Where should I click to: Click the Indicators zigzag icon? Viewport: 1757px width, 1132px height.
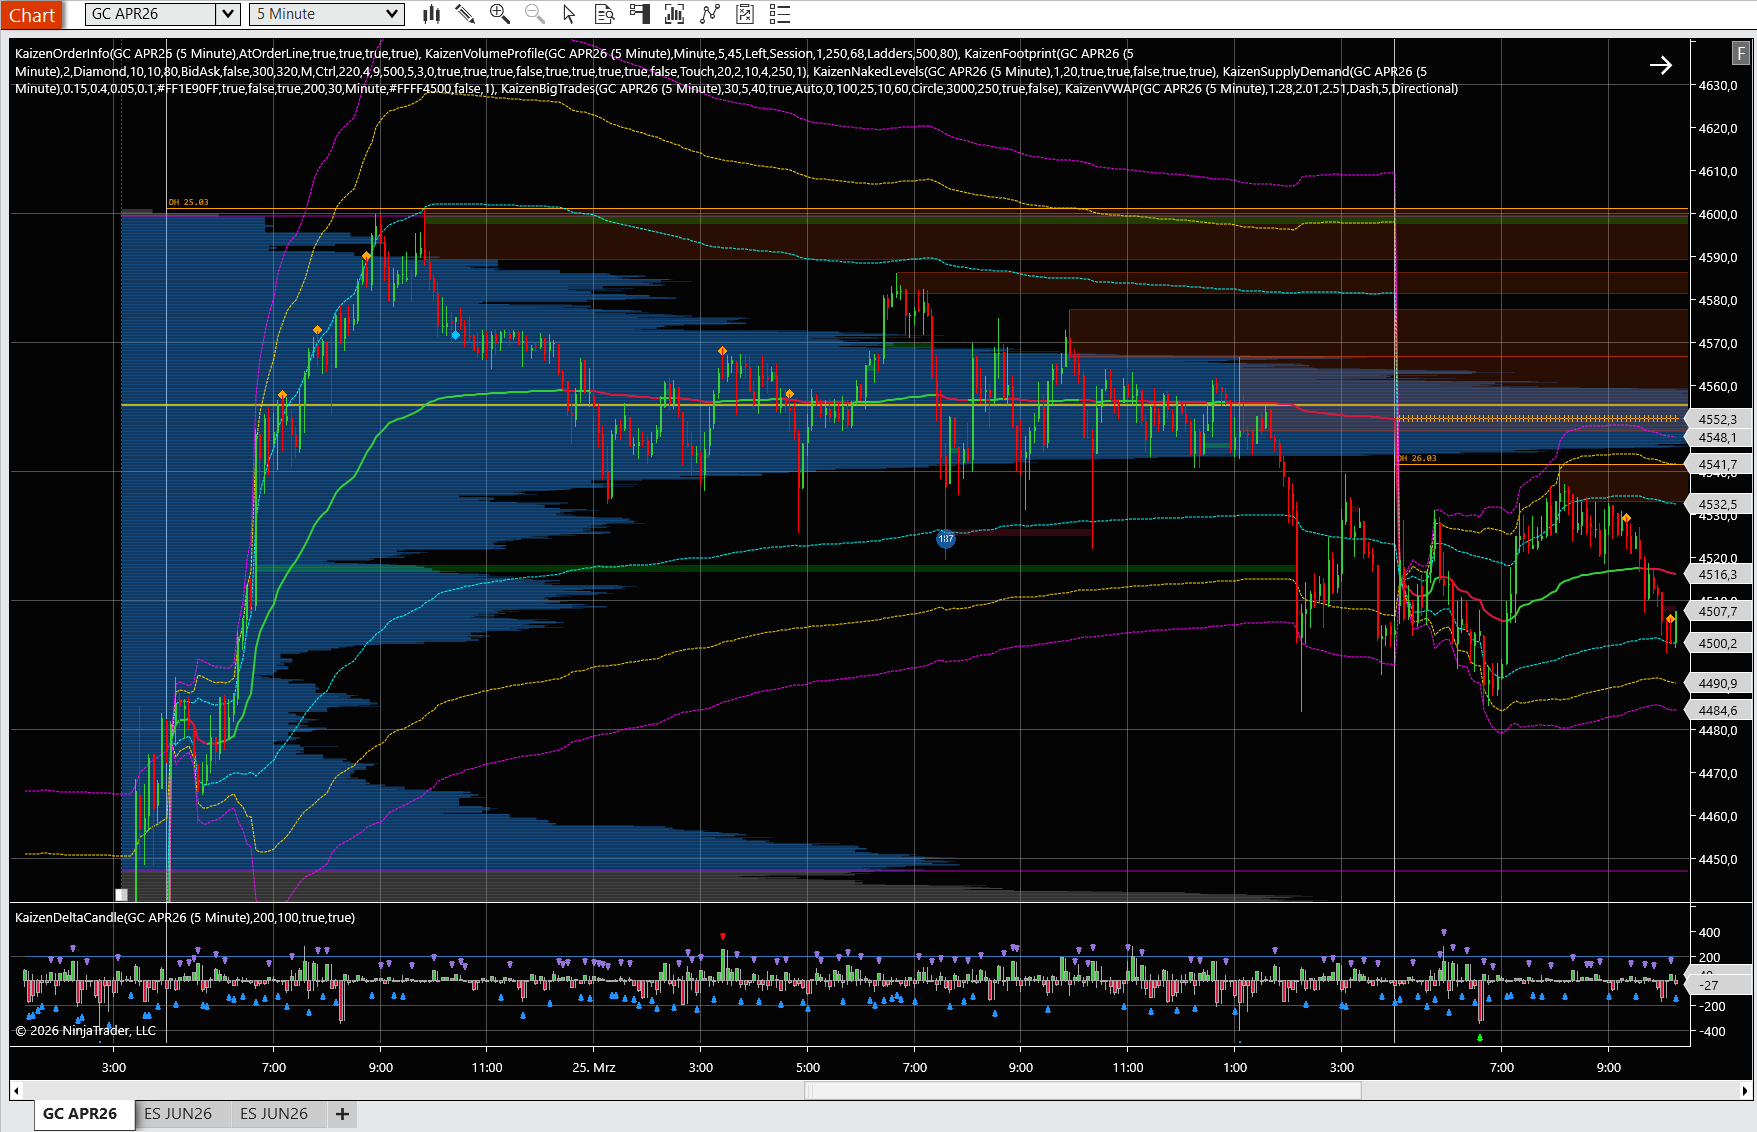(x=710, y=14)
